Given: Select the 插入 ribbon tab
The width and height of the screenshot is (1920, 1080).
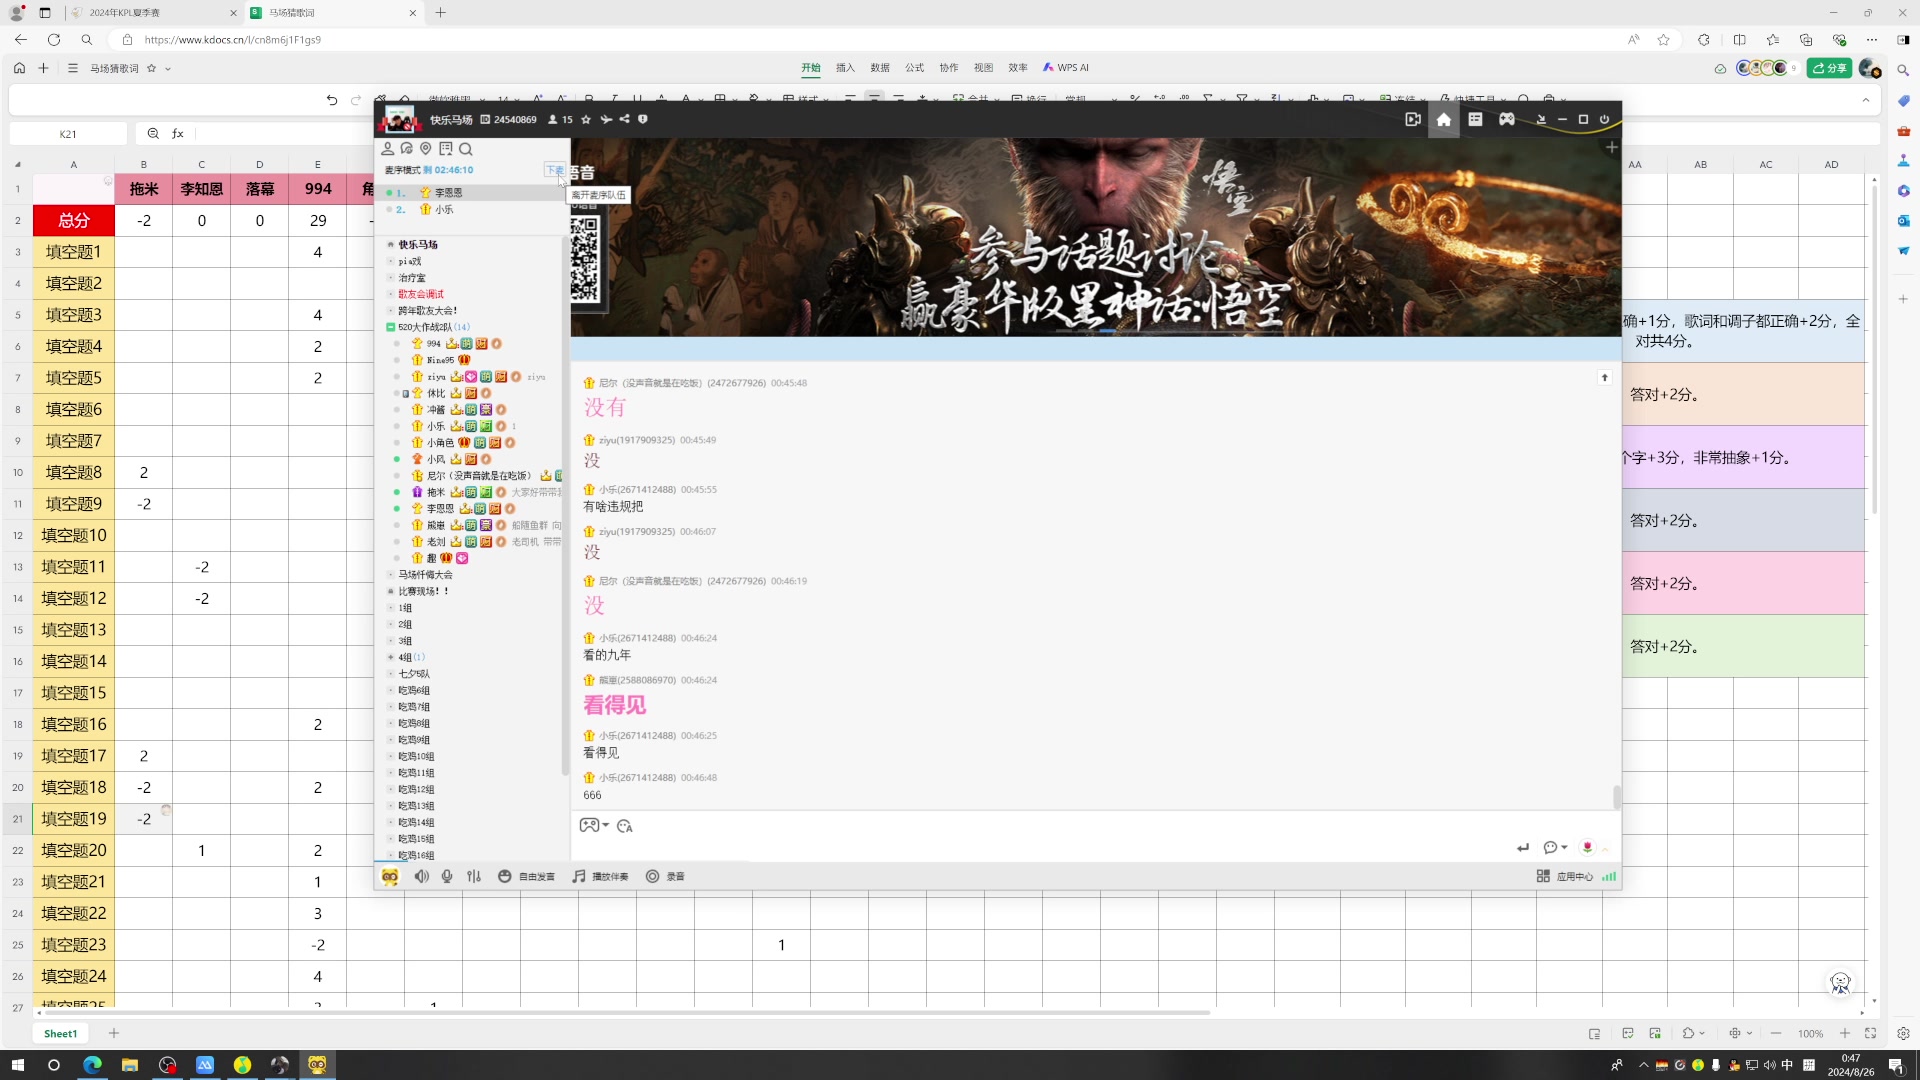Looking at the screenshot, I should 845,68.
